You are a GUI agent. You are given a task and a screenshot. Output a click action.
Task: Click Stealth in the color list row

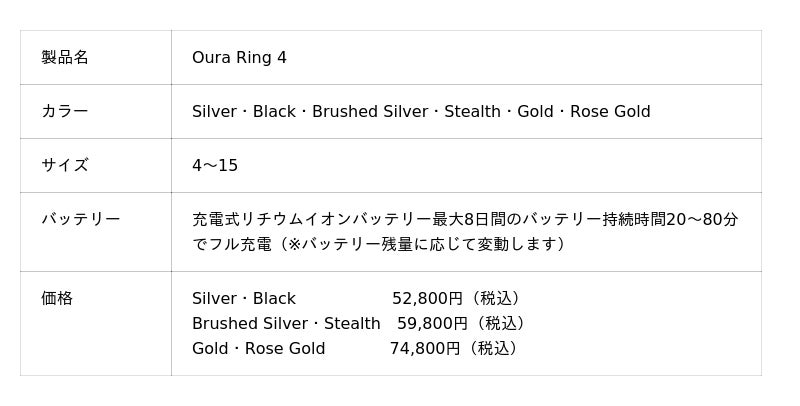[x=472, y=112]
